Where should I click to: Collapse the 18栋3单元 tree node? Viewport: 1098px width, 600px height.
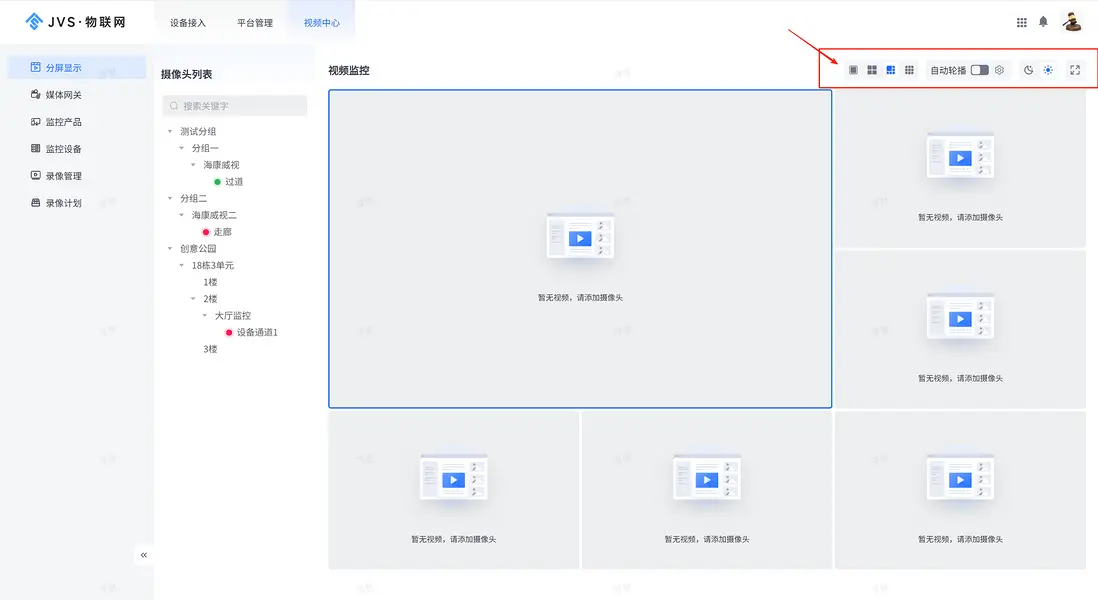pos(182,265)
